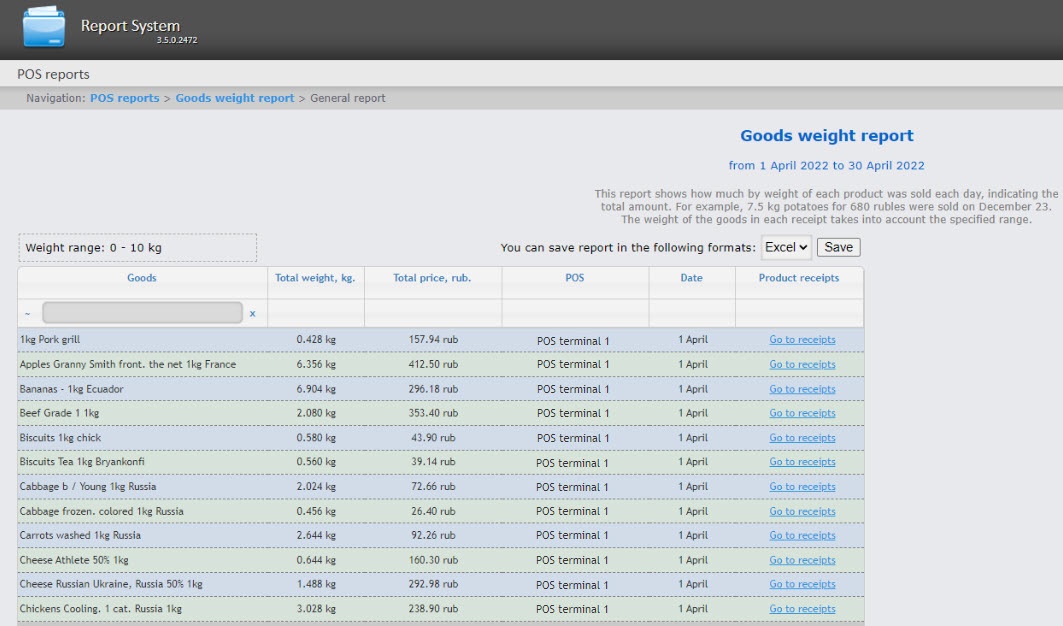Go to receipts for Biscuits Tea Bryankonfi
Screen dimensions: 1063x626
point(802,462)
